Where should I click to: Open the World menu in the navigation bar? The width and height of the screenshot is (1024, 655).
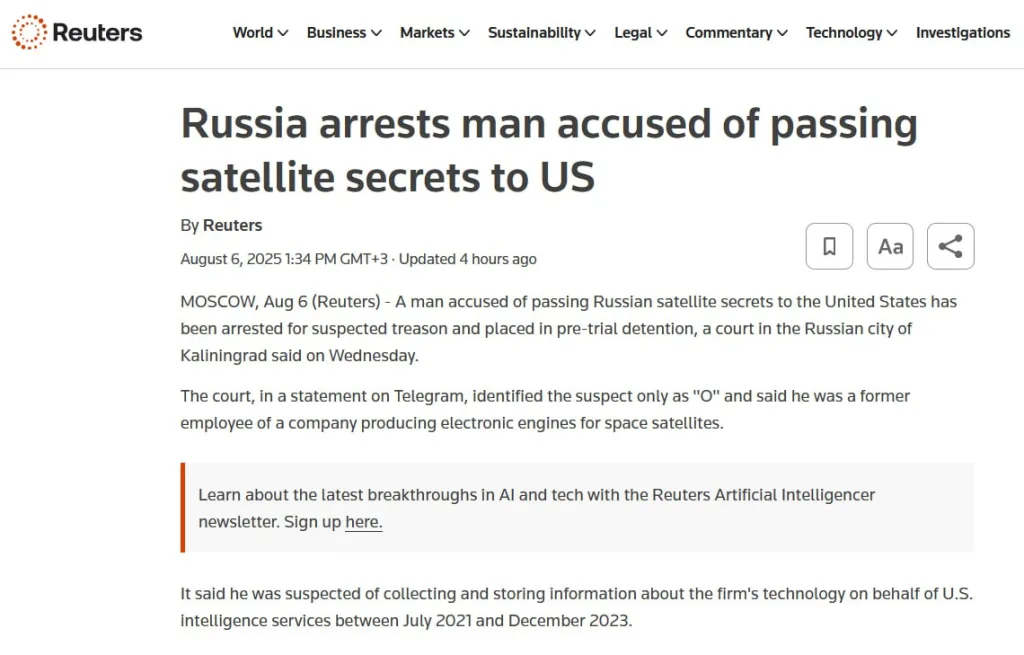[260, 32]
